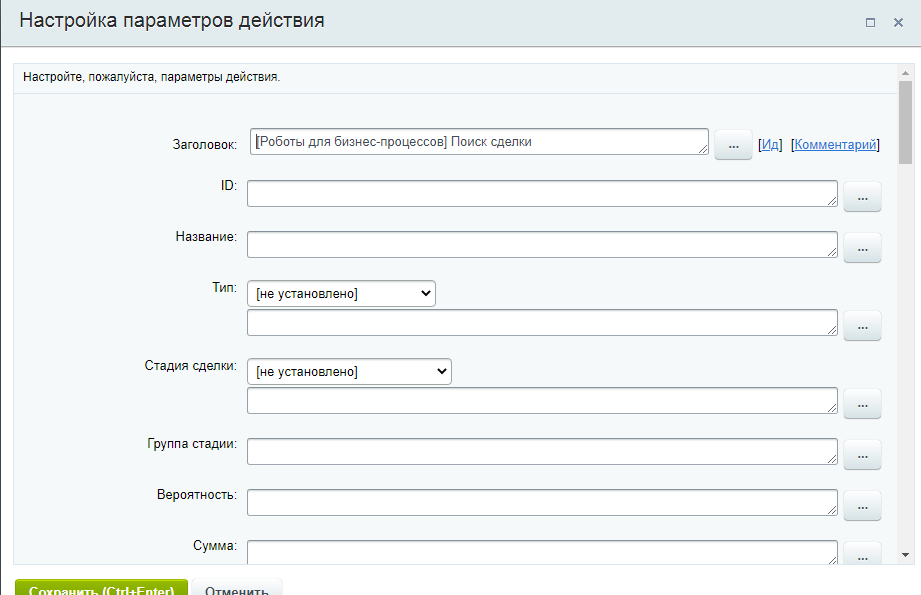The height and width of the screenshot is (595, 921).
Task: Open value picker for the Тип field
Action: pyautogui.click(x=862, y=325)
